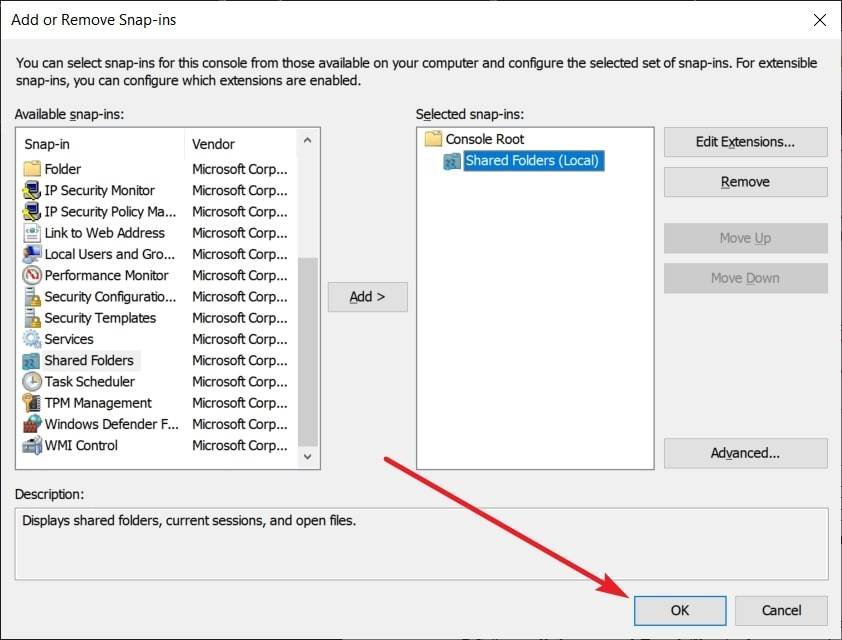Click the WMI Control icon
Image resolution: width=842 pixels, height=640 pixels.
31,446
